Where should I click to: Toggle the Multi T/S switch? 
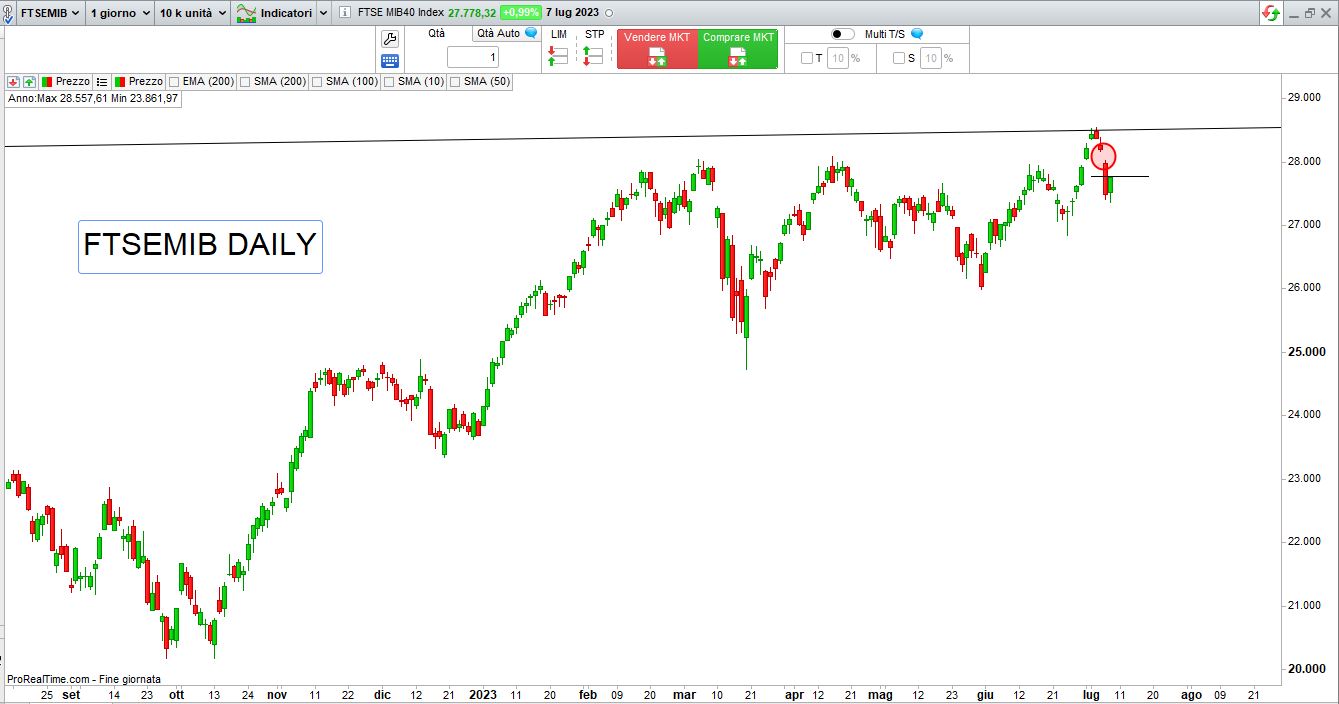coord(843,34)
